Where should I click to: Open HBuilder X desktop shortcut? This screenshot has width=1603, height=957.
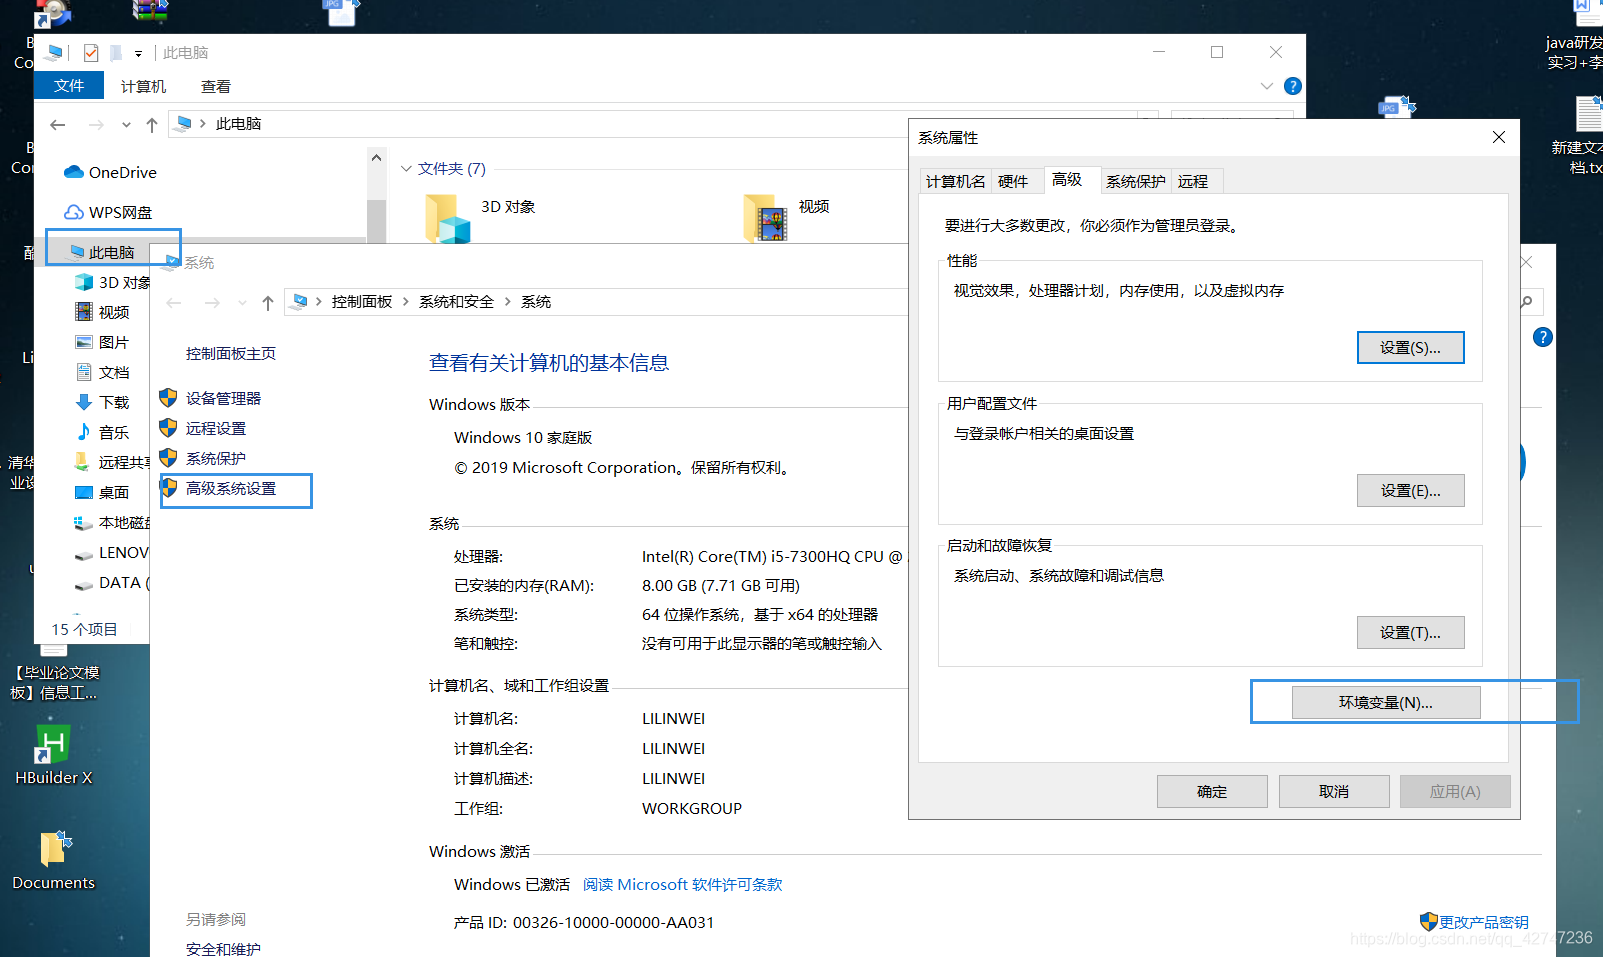click(54, 756)
